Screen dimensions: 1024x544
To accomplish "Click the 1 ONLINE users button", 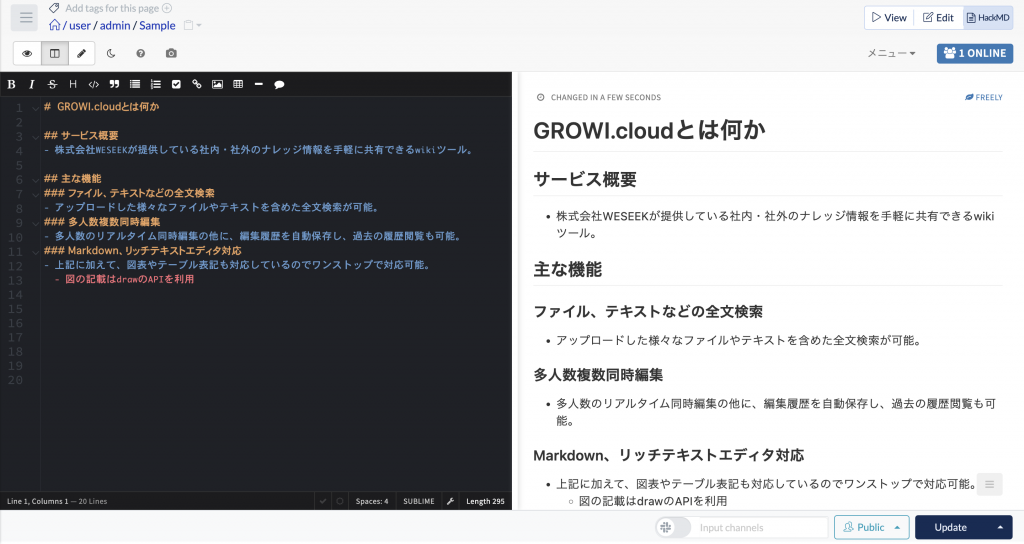I will point(974,54).
